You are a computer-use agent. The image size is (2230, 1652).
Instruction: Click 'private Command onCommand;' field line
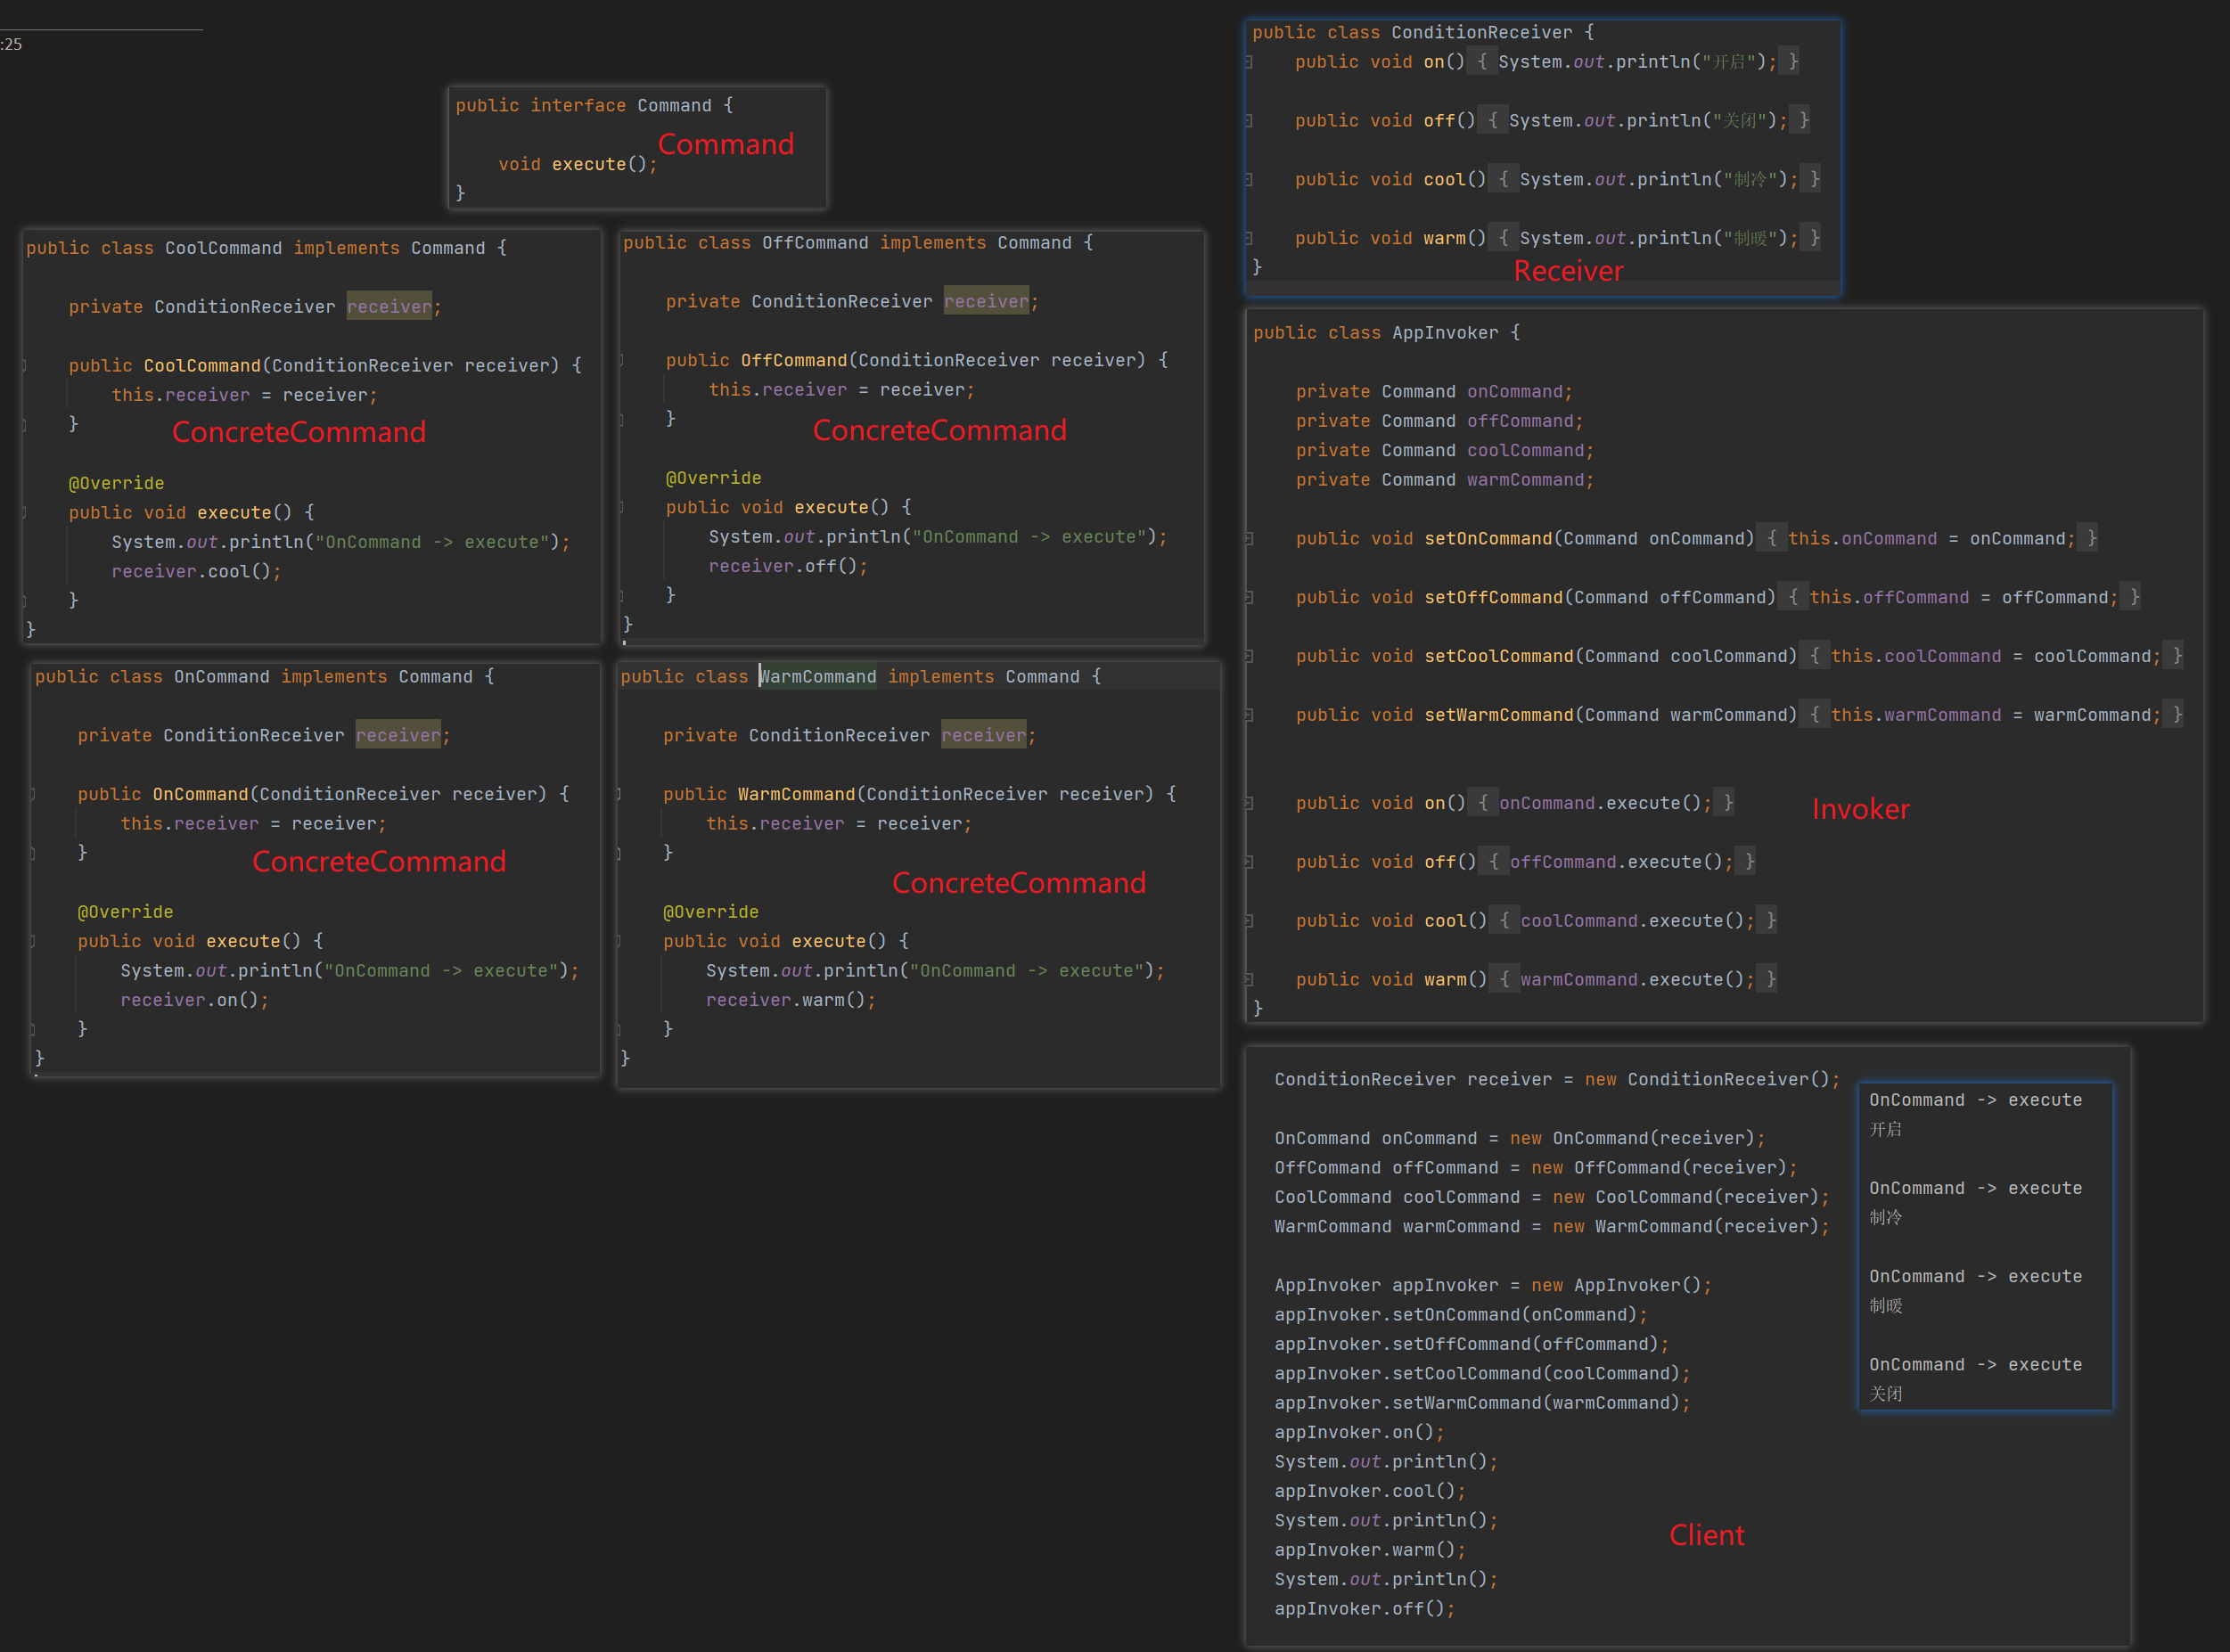click(x=1434, y=392)
